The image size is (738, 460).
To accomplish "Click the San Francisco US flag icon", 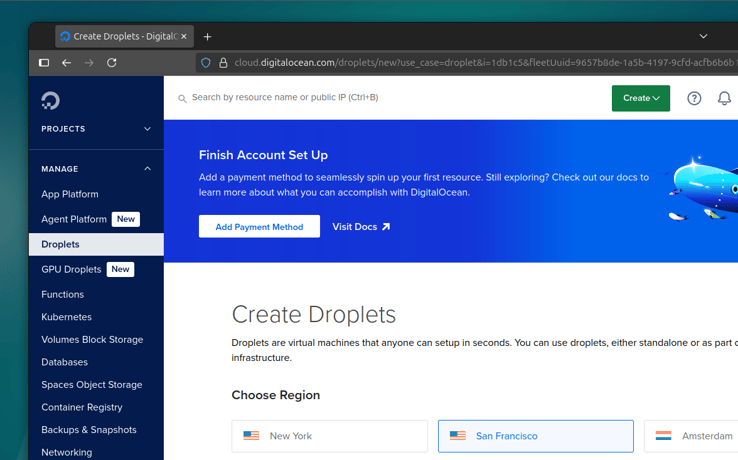I will (457, 436).
